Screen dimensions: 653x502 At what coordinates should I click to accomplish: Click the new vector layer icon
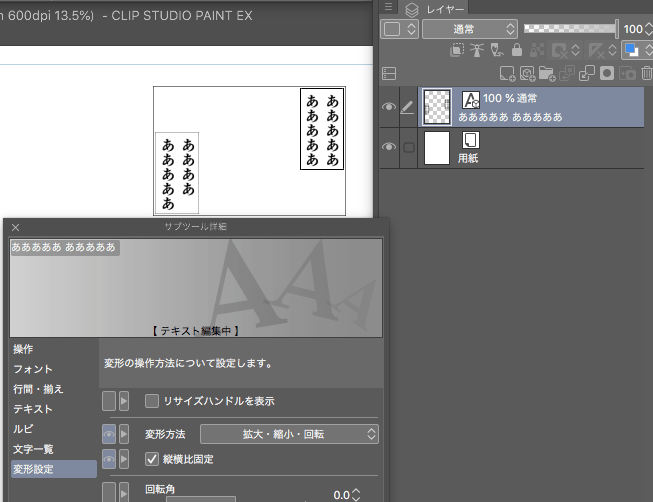tap(526, 73)
